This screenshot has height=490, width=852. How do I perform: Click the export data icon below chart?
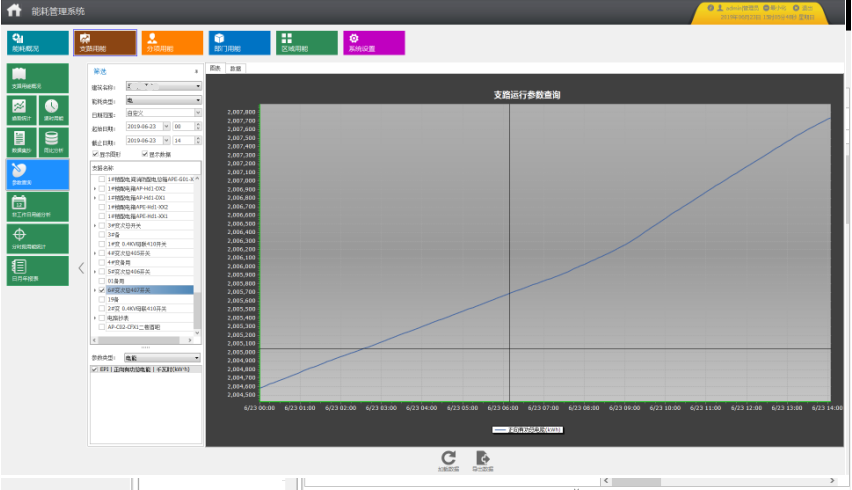[x=483, y=460]
